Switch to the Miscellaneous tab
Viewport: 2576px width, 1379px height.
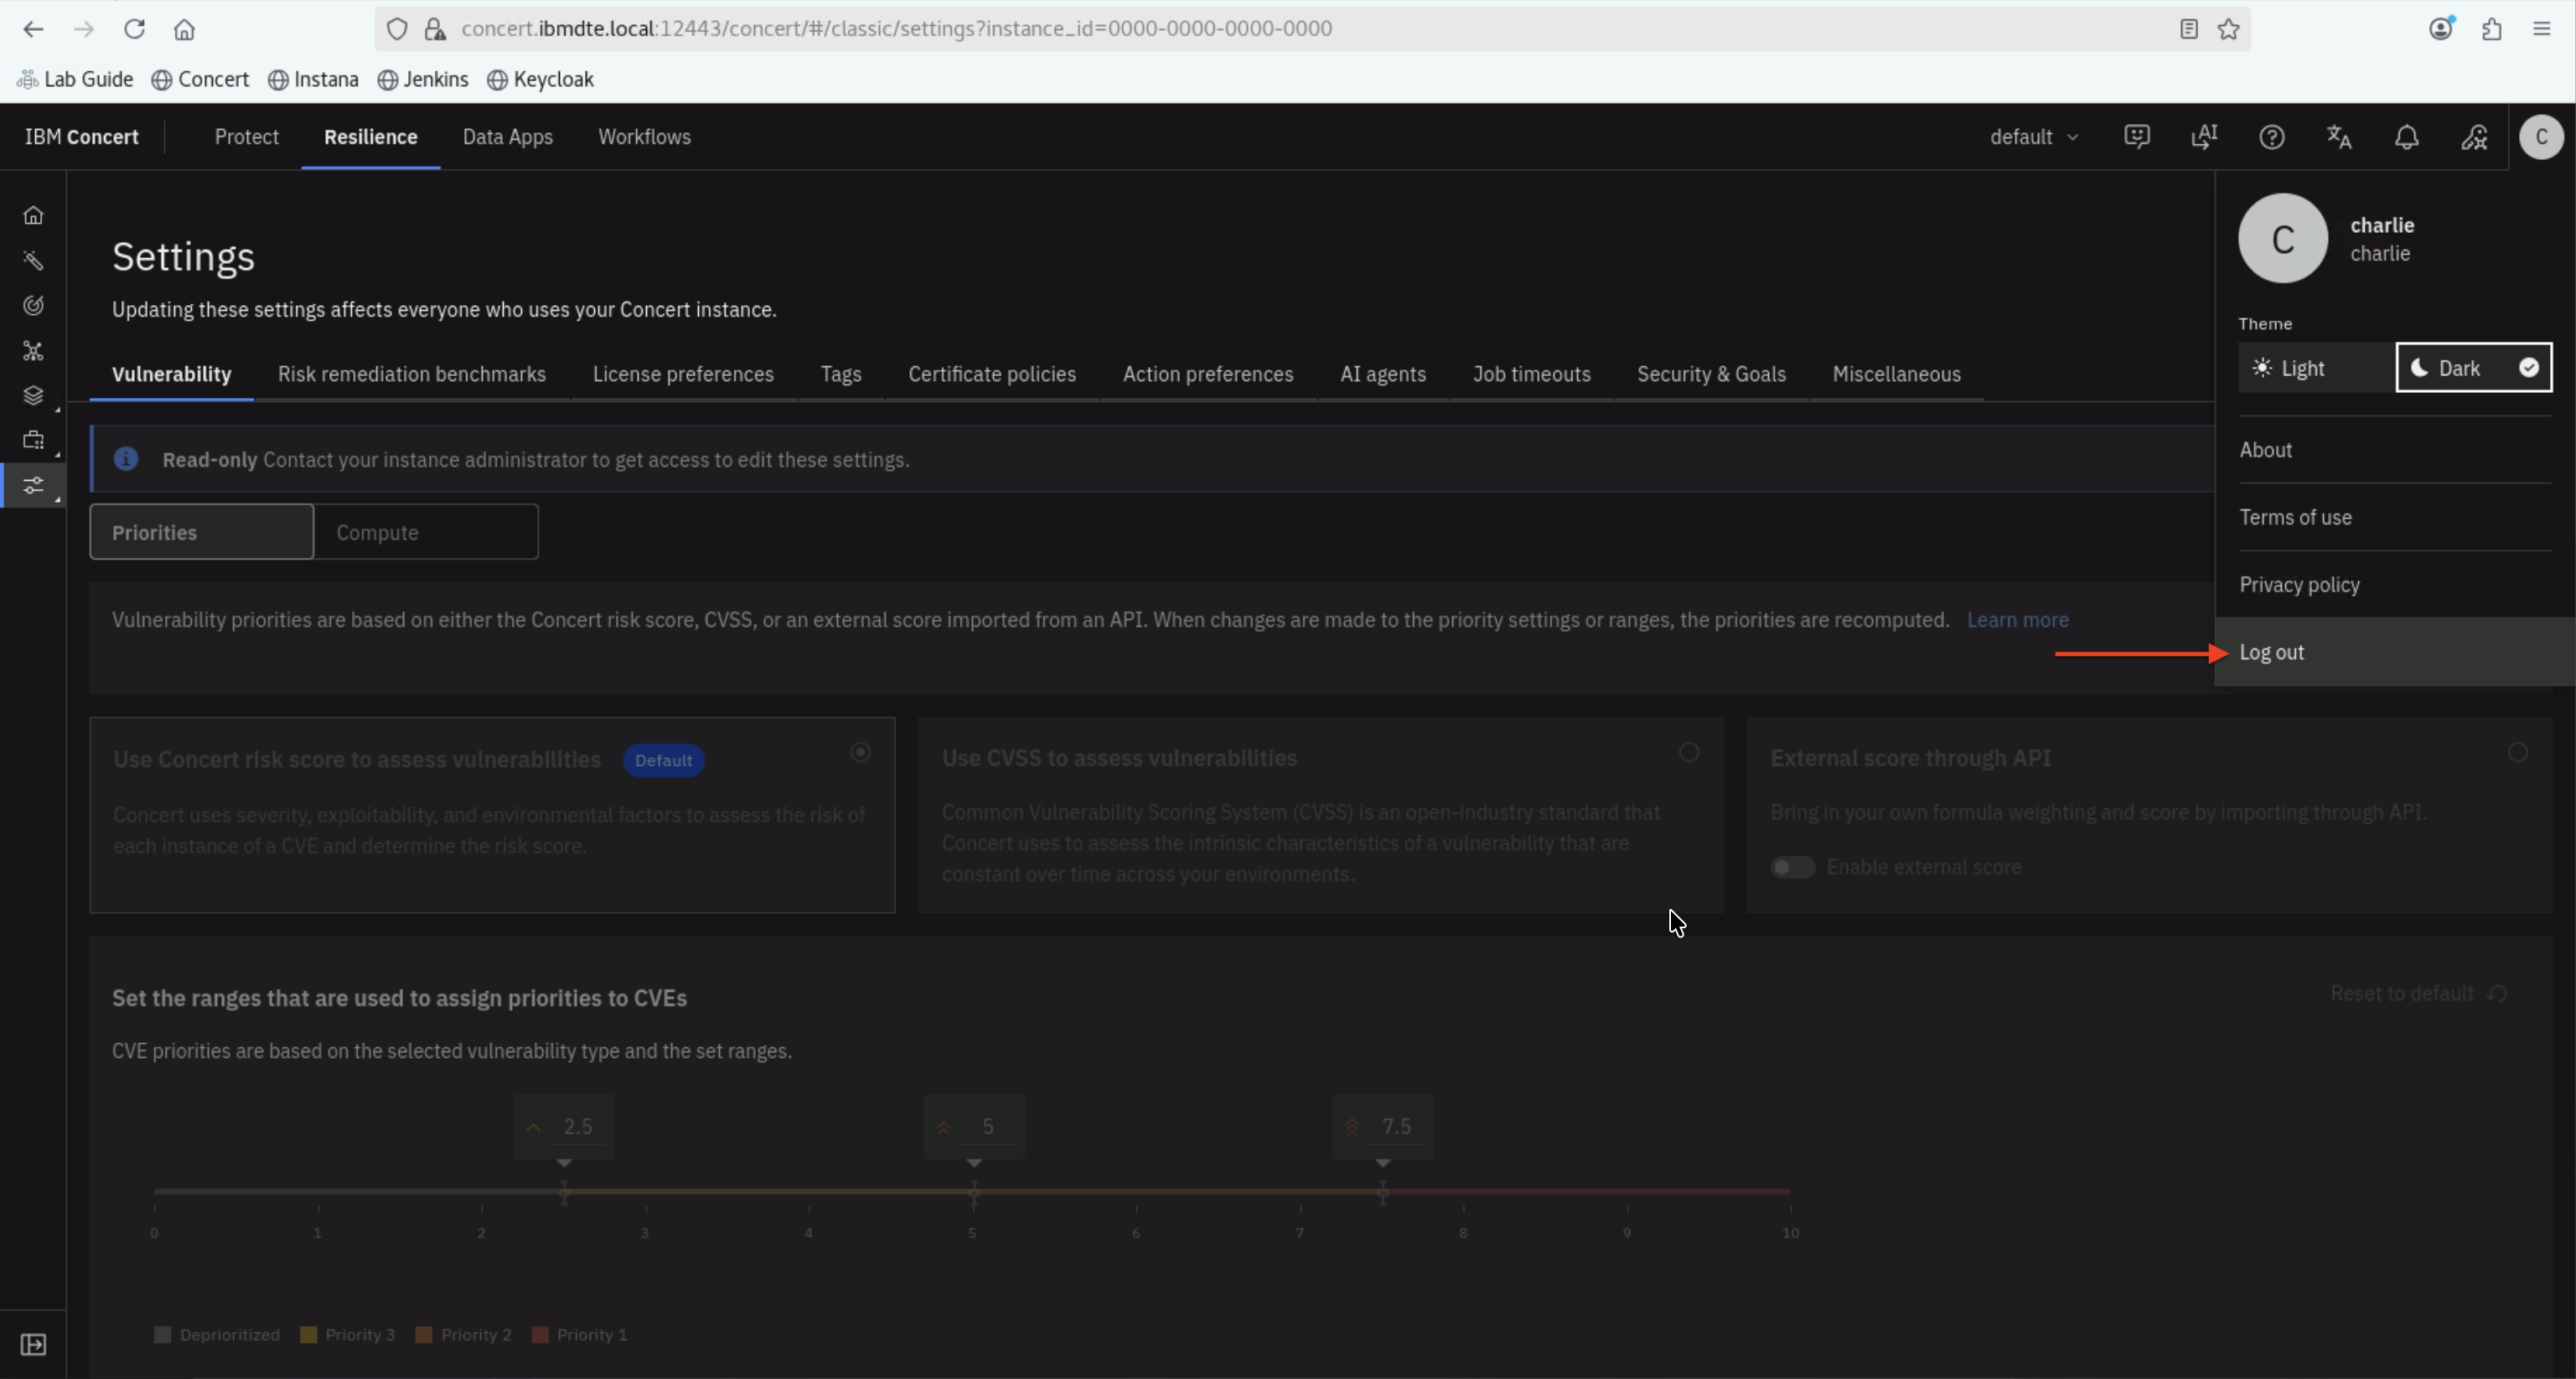tap(1896, 374)
